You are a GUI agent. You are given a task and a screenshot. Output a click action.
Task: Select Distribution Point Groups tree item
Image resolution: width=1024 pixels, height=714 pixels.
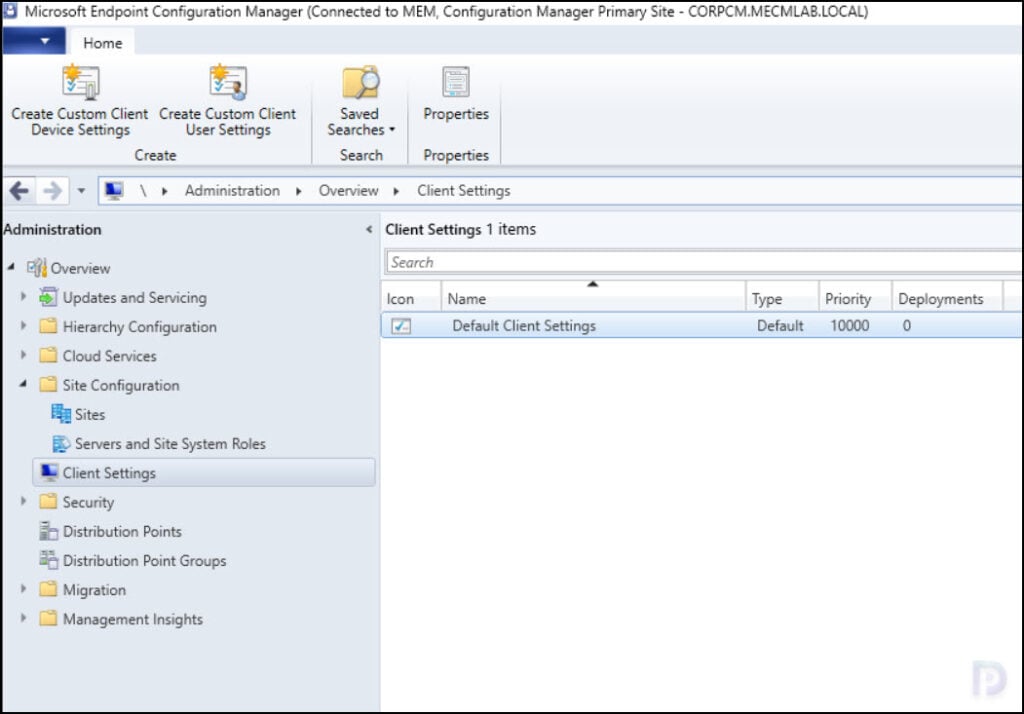144,560
